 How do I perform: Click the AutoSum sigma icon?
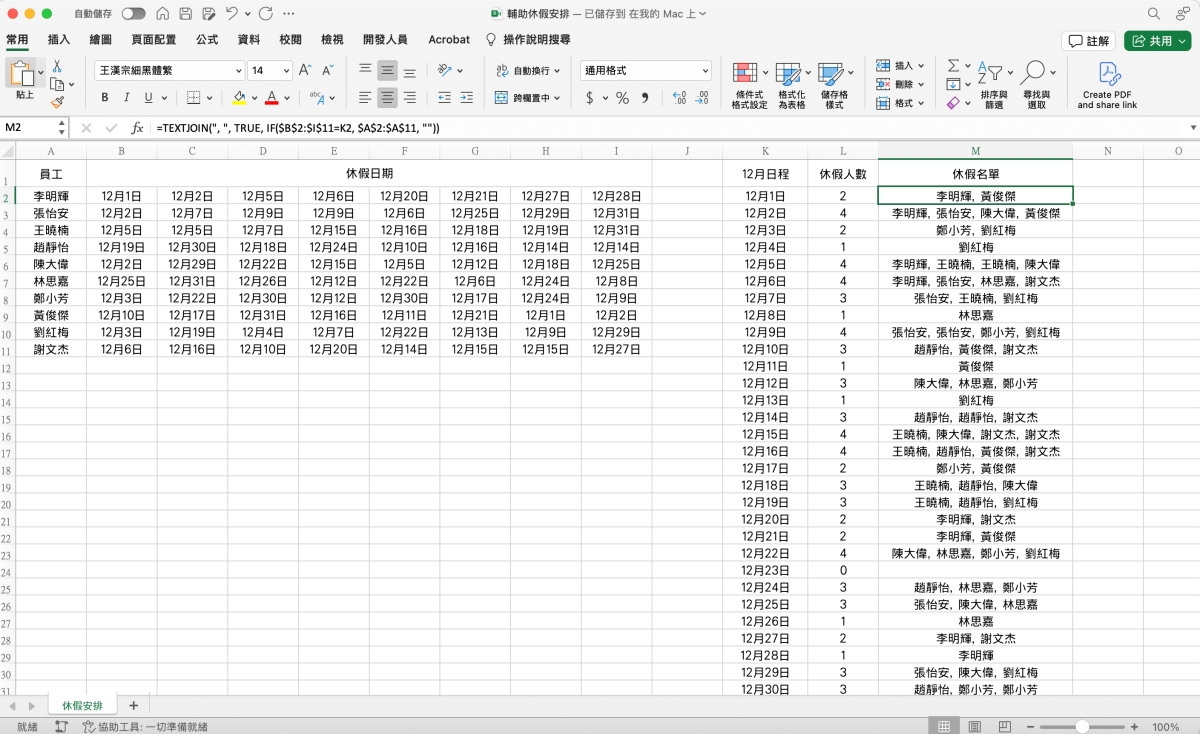coord(953,66)
